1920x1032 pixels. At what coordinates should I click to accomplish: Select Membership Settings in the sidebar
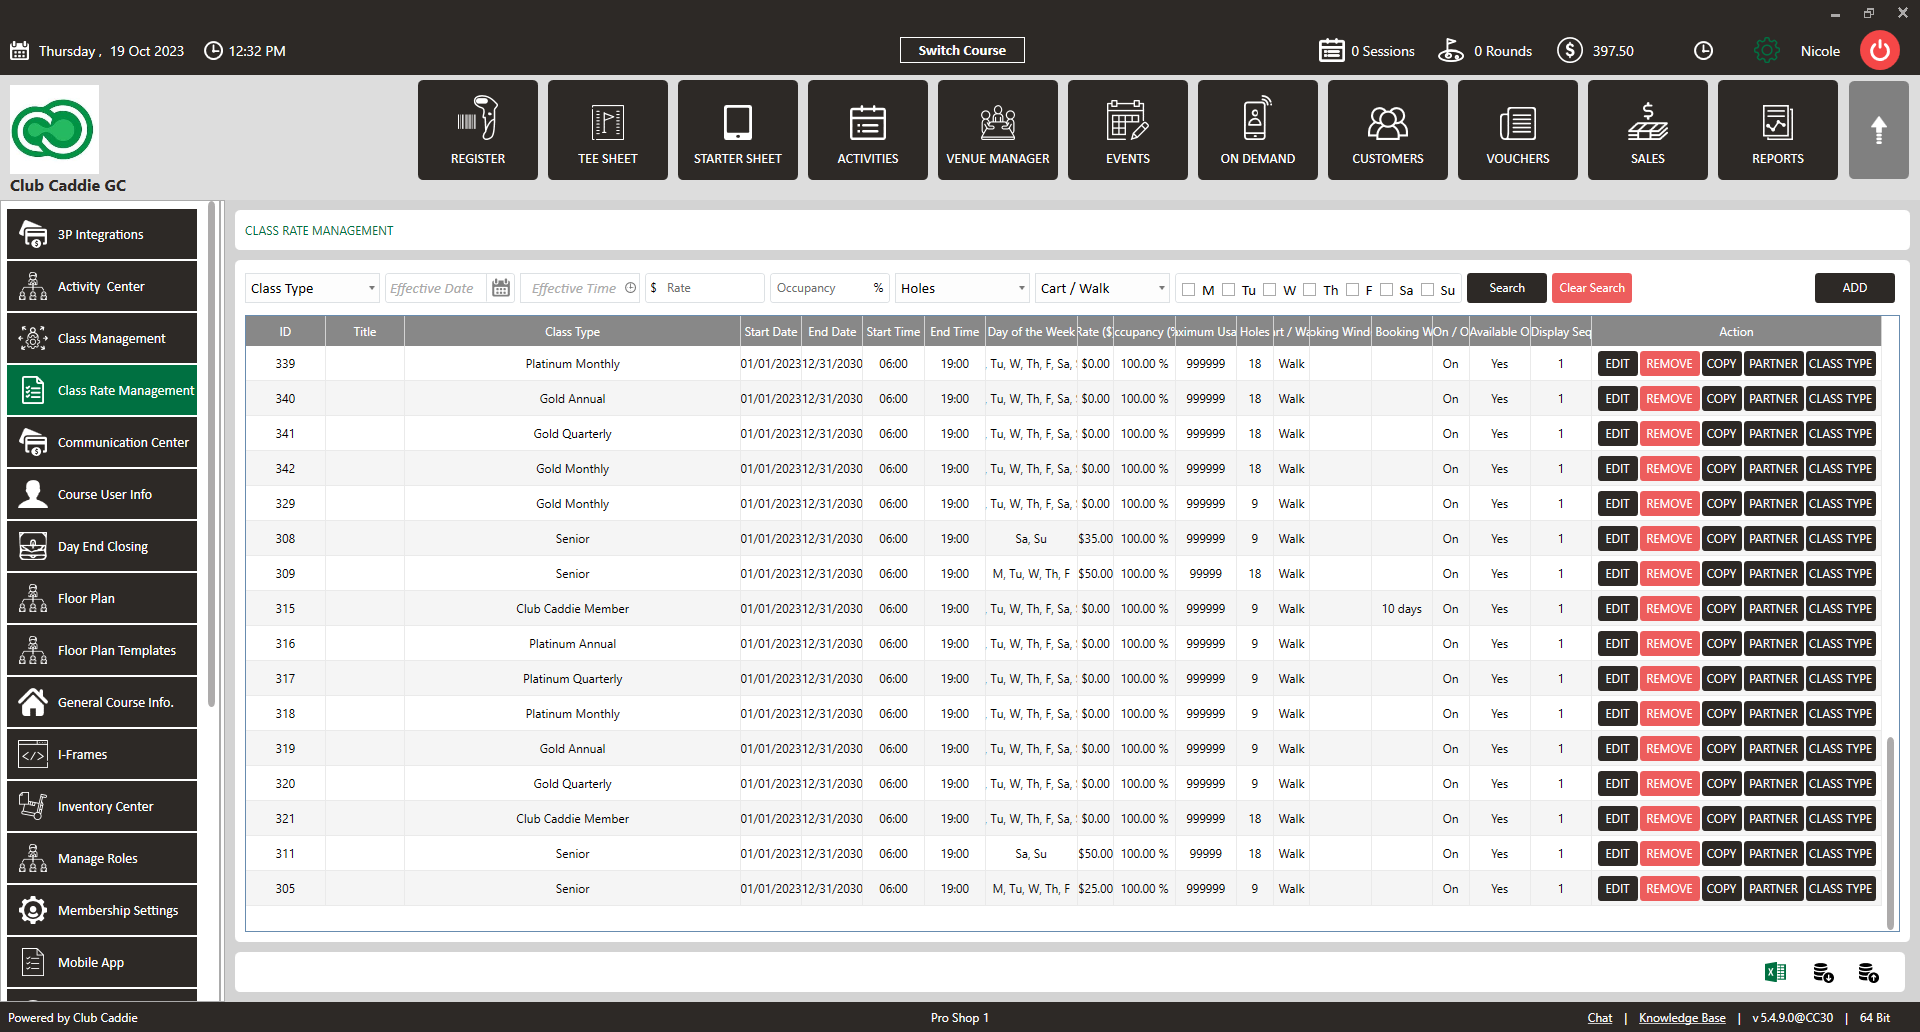pos(102,910)
